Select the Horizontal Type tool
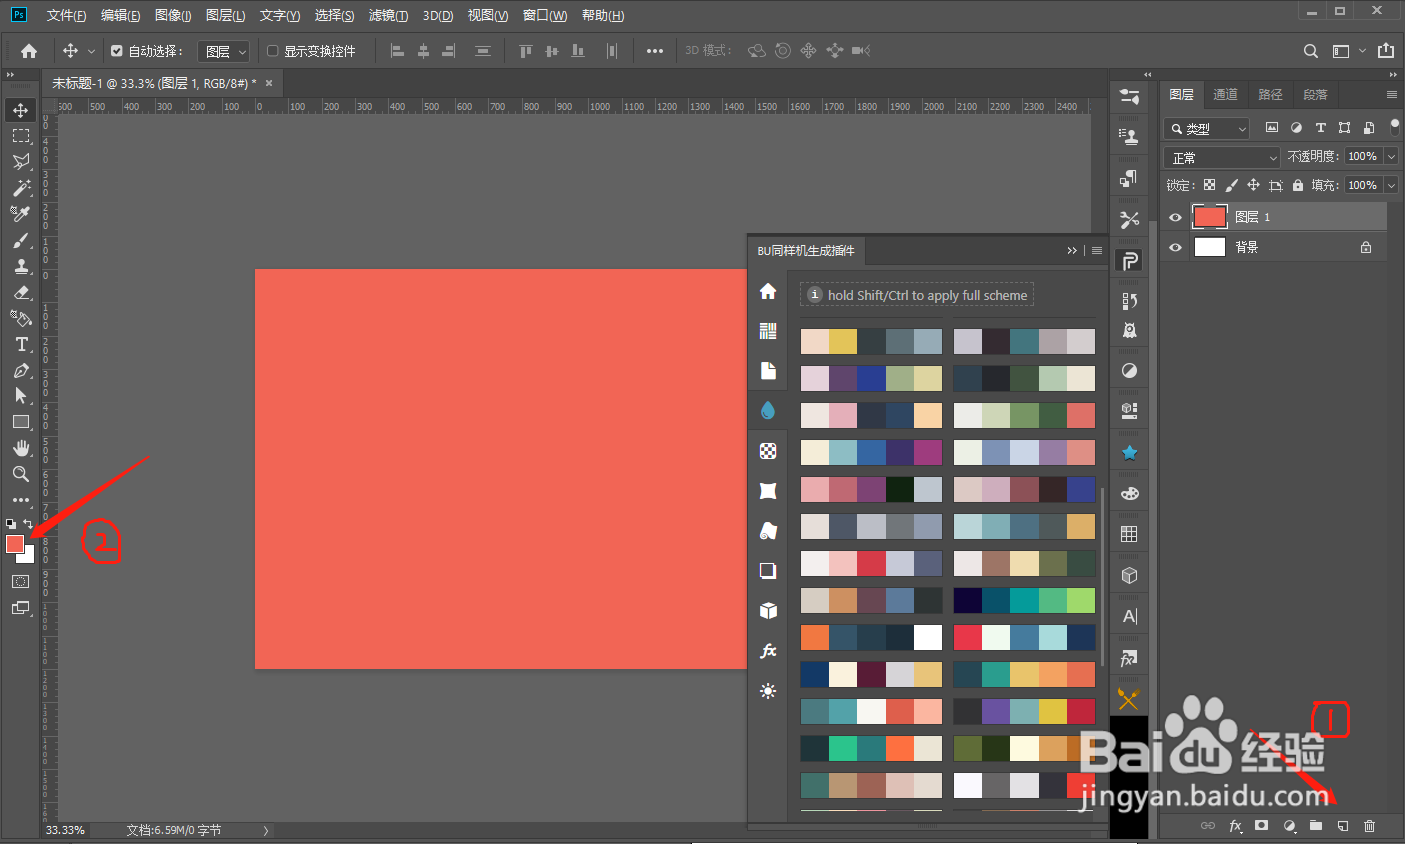This screenshot has width=1405, height=844. coord(21,344)
